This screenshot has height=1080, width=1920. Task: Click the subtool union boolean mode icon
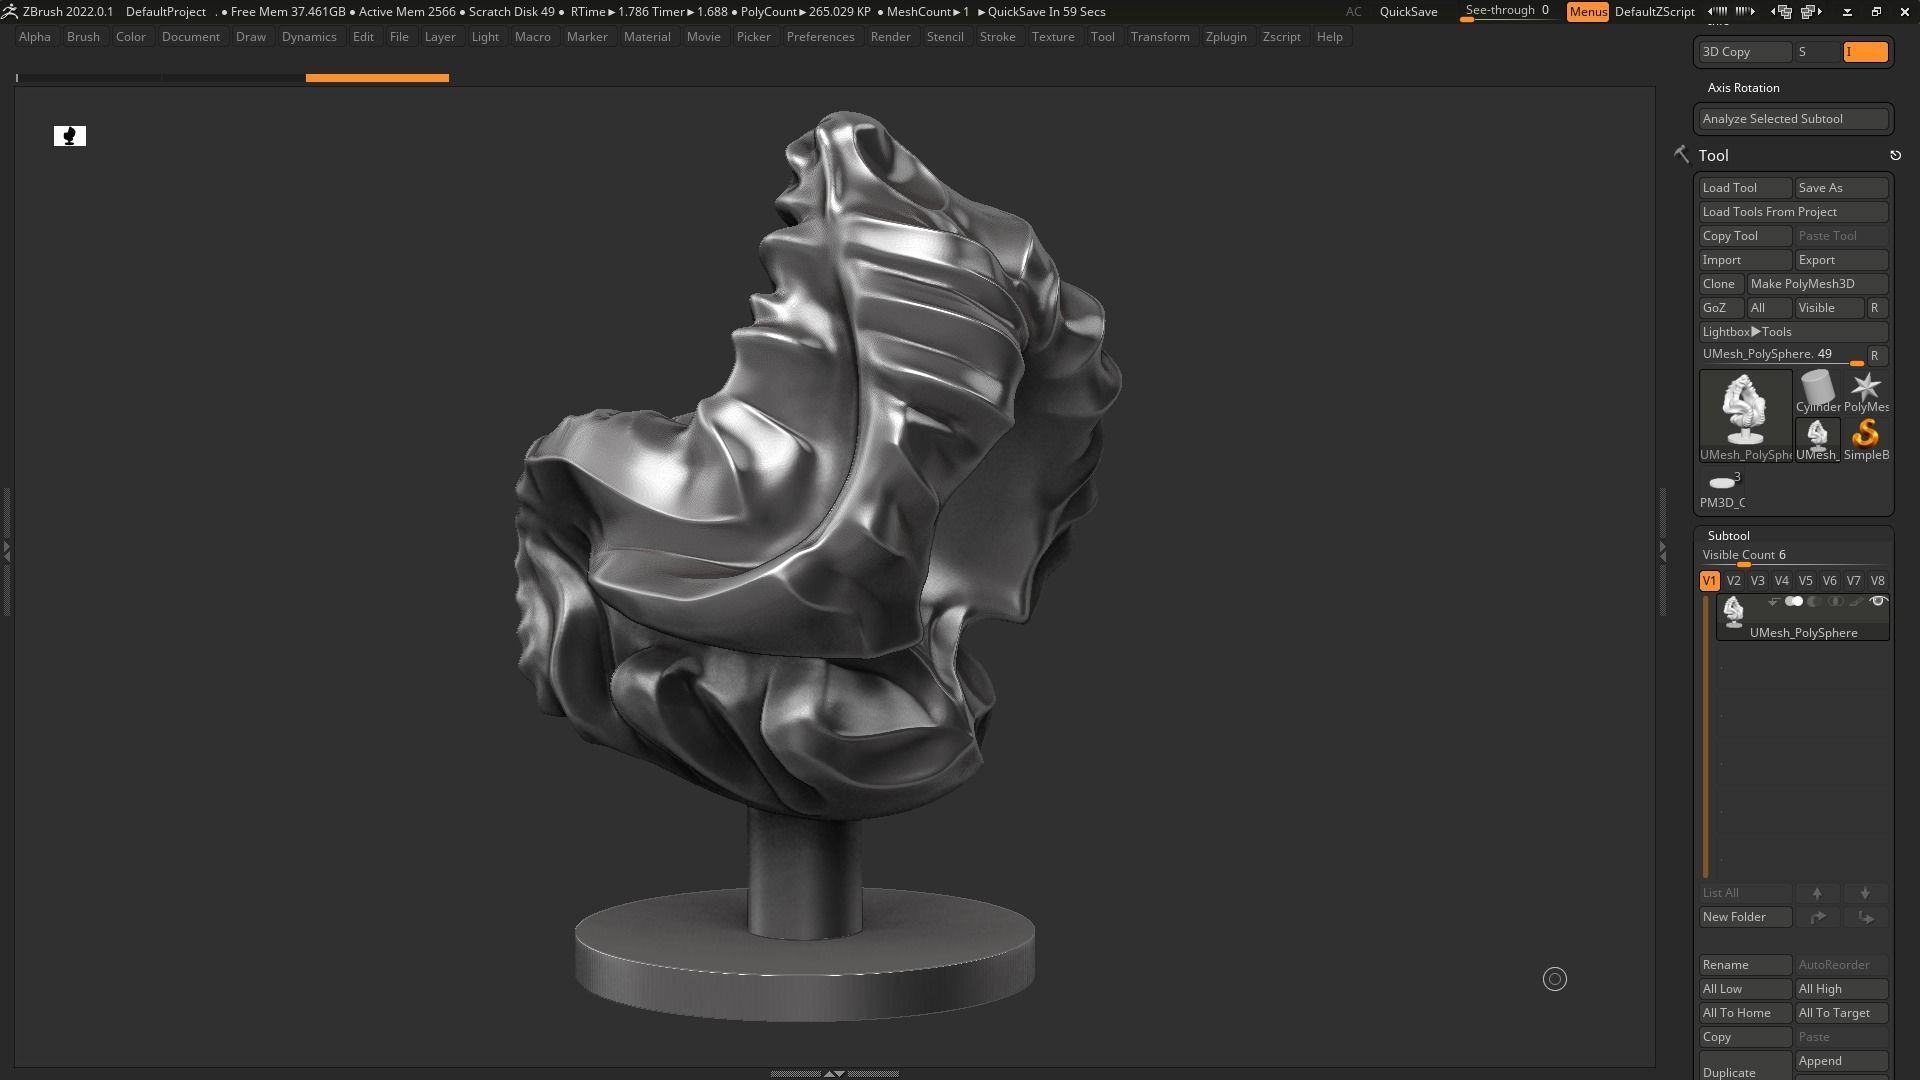click(x=1794, y=602)
